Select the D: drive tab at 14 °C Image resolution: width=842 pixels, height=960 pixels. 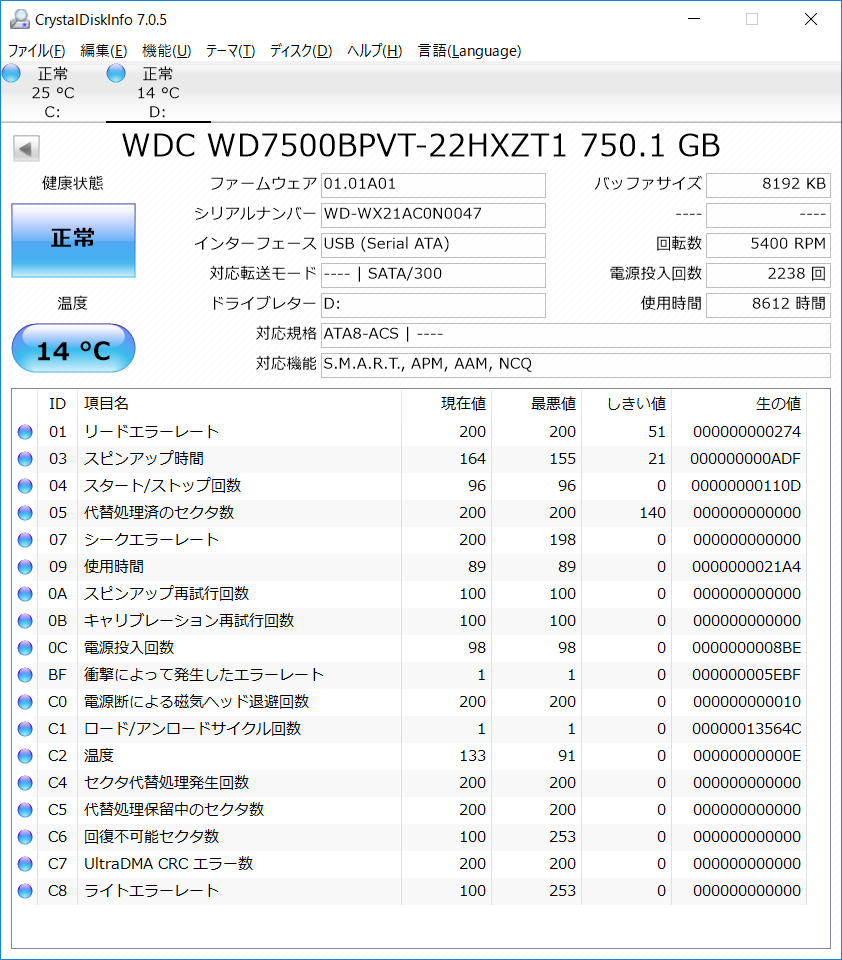click(x=158, y=92)
